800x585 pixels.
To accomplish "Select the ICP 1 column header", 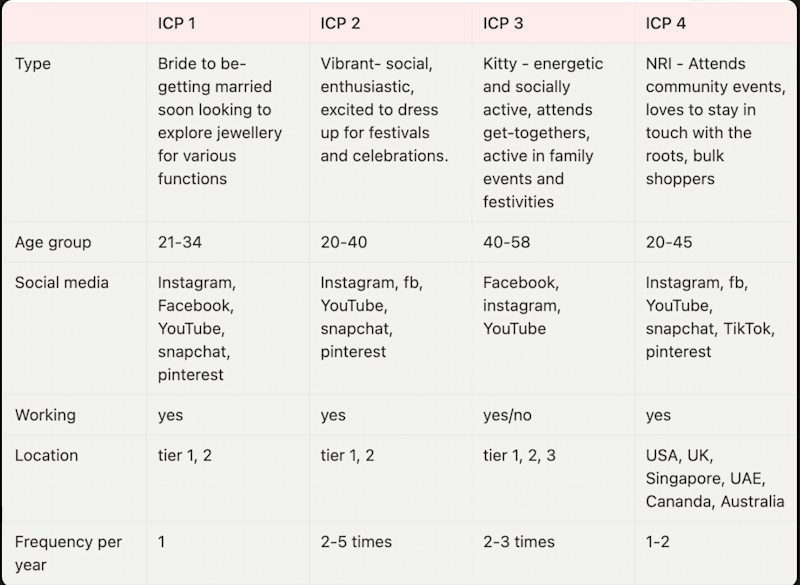I will [x=177, y=23].
